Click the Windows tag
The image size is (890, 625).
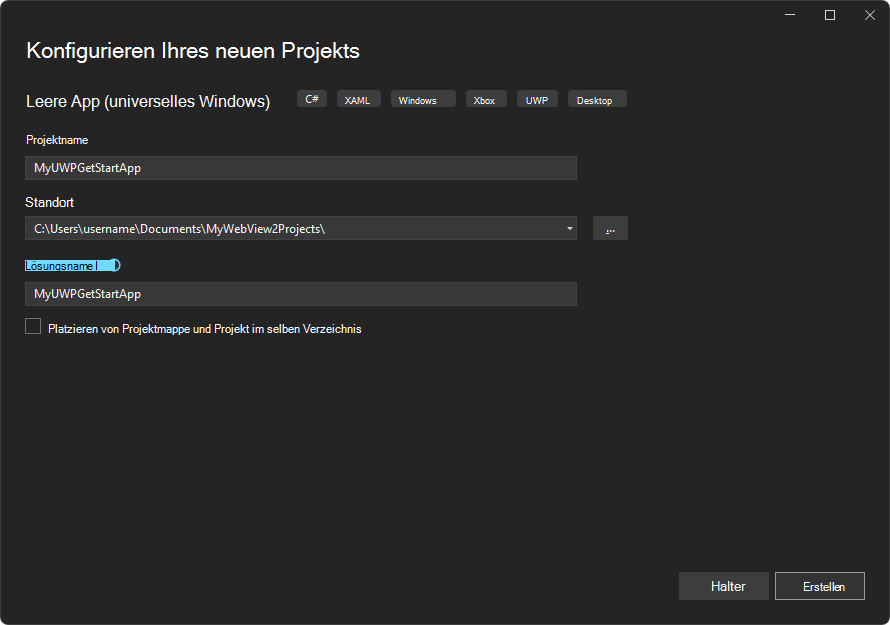pos(423,99)
